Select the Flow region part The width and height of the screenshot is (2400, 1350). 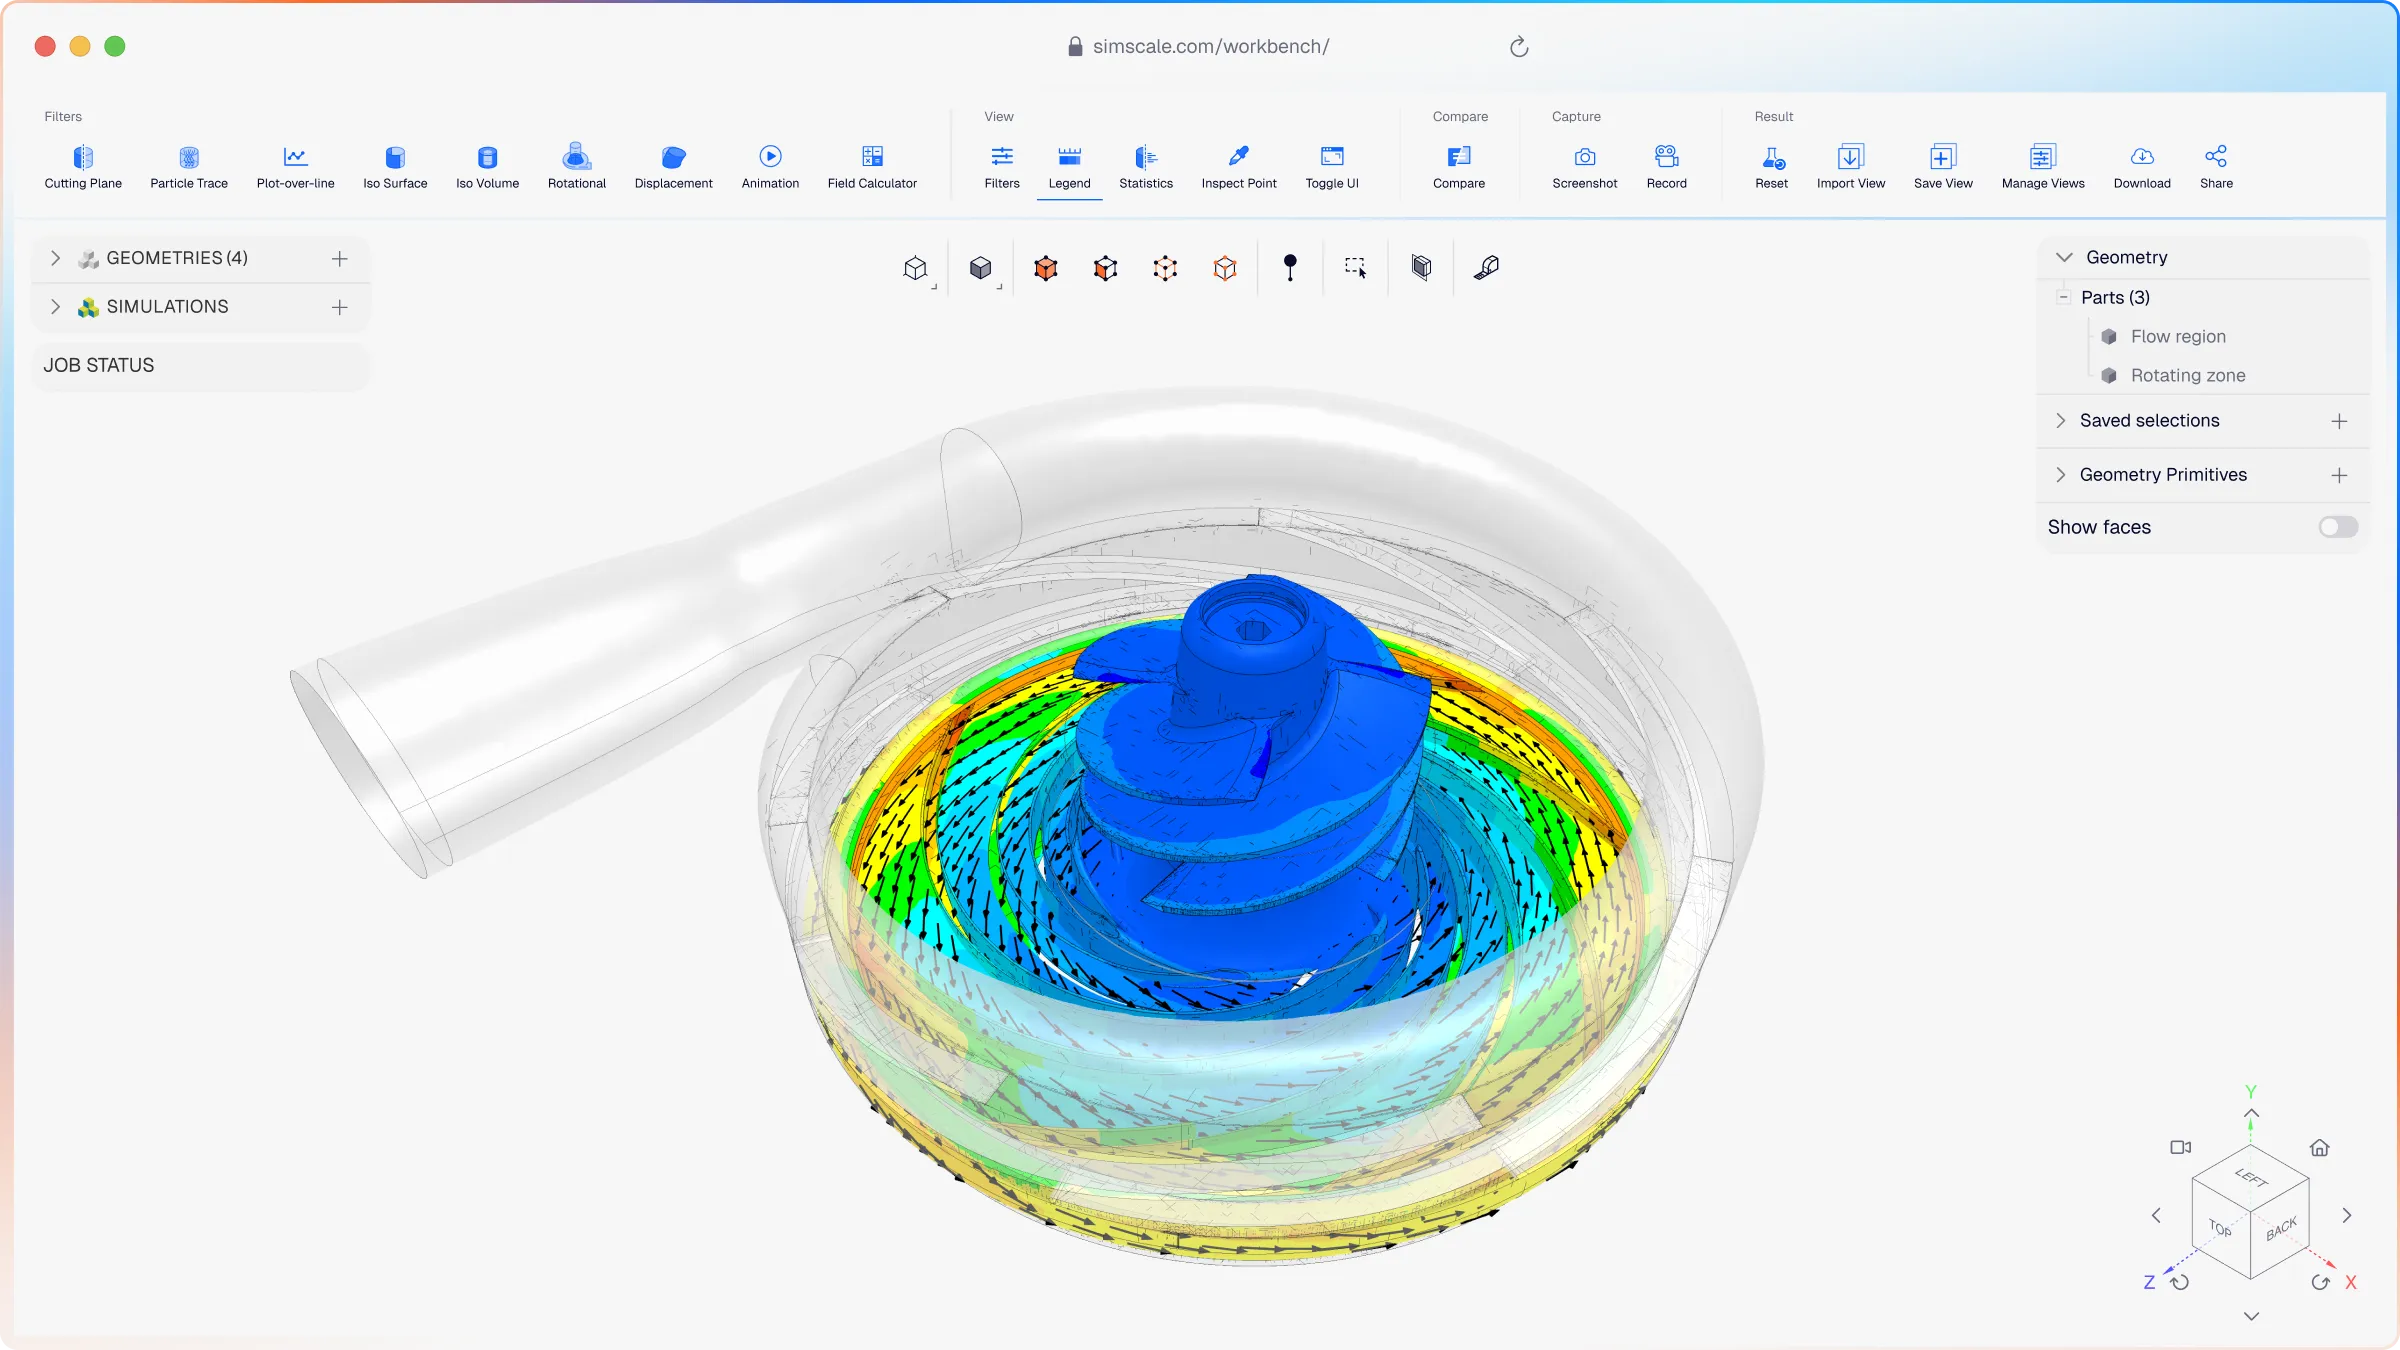coord(2177,337)
